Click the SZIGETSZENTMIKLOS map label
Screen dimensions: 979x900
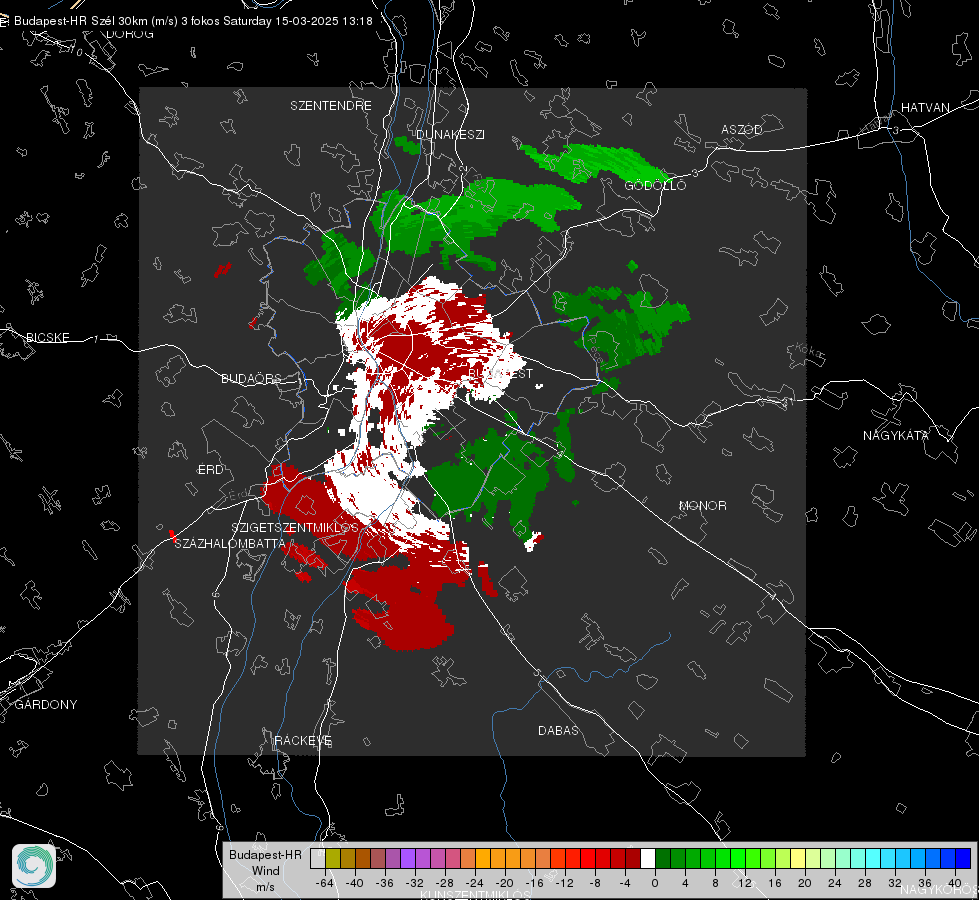[x=295, y=528]
